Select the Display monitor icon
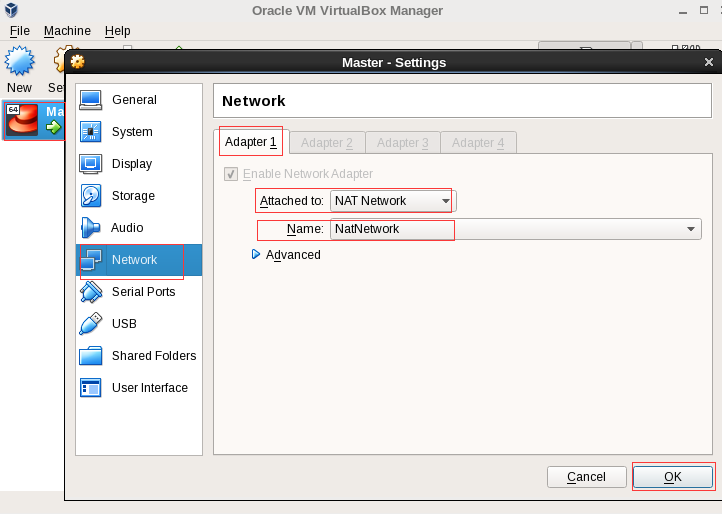 coord(91,164)
